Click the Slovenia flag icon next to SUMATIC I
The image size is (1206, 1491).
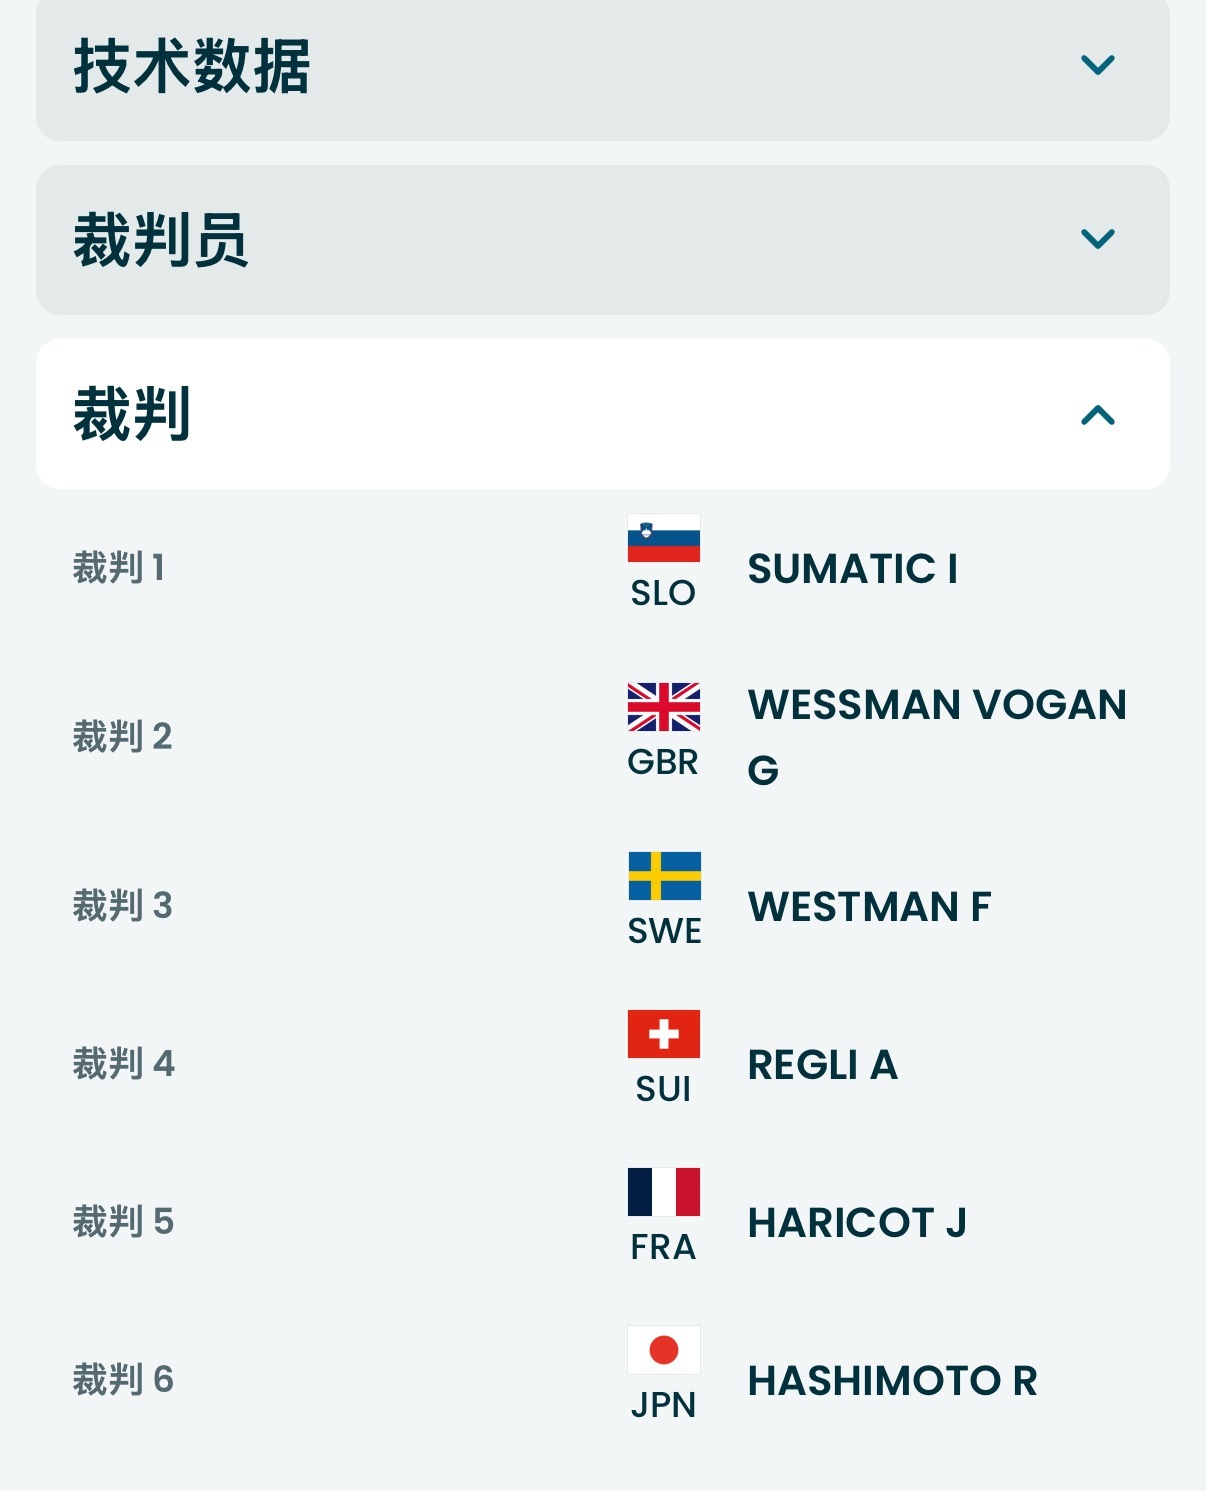(x=663, y=537)
